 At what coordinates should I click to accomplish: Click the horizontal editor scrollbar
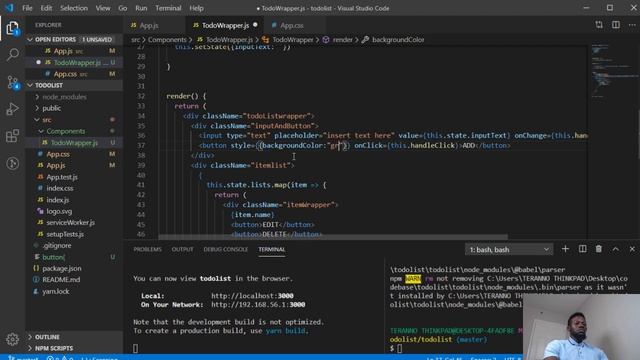[333, 237]
